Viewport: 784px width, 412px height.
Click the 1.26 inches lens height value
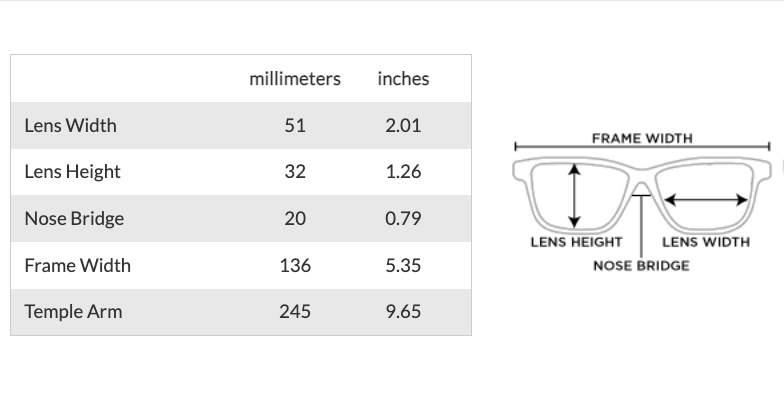click(x=403, y=171)
